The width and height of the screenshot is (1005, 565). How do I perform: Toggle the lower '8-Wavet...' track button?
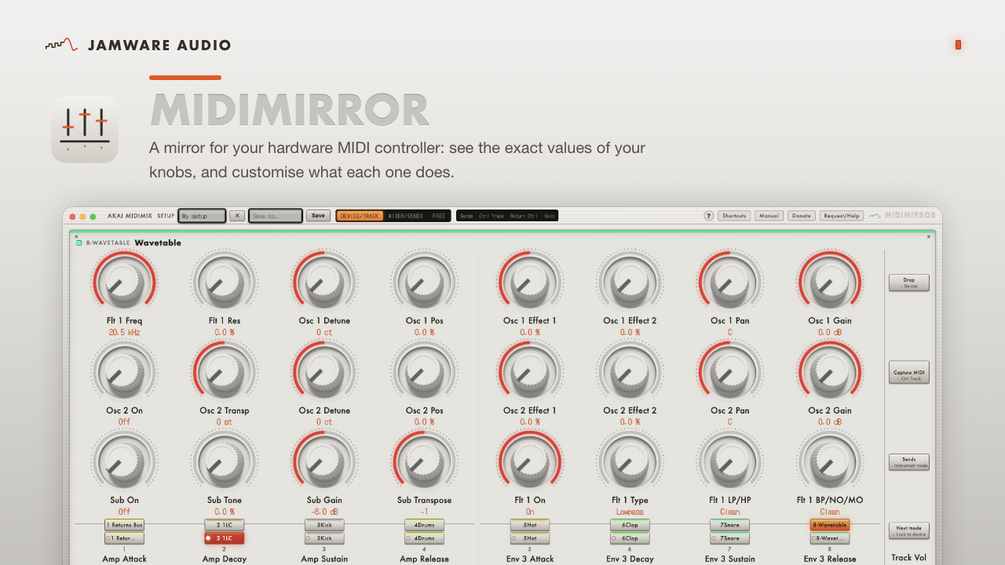(829, 538)
